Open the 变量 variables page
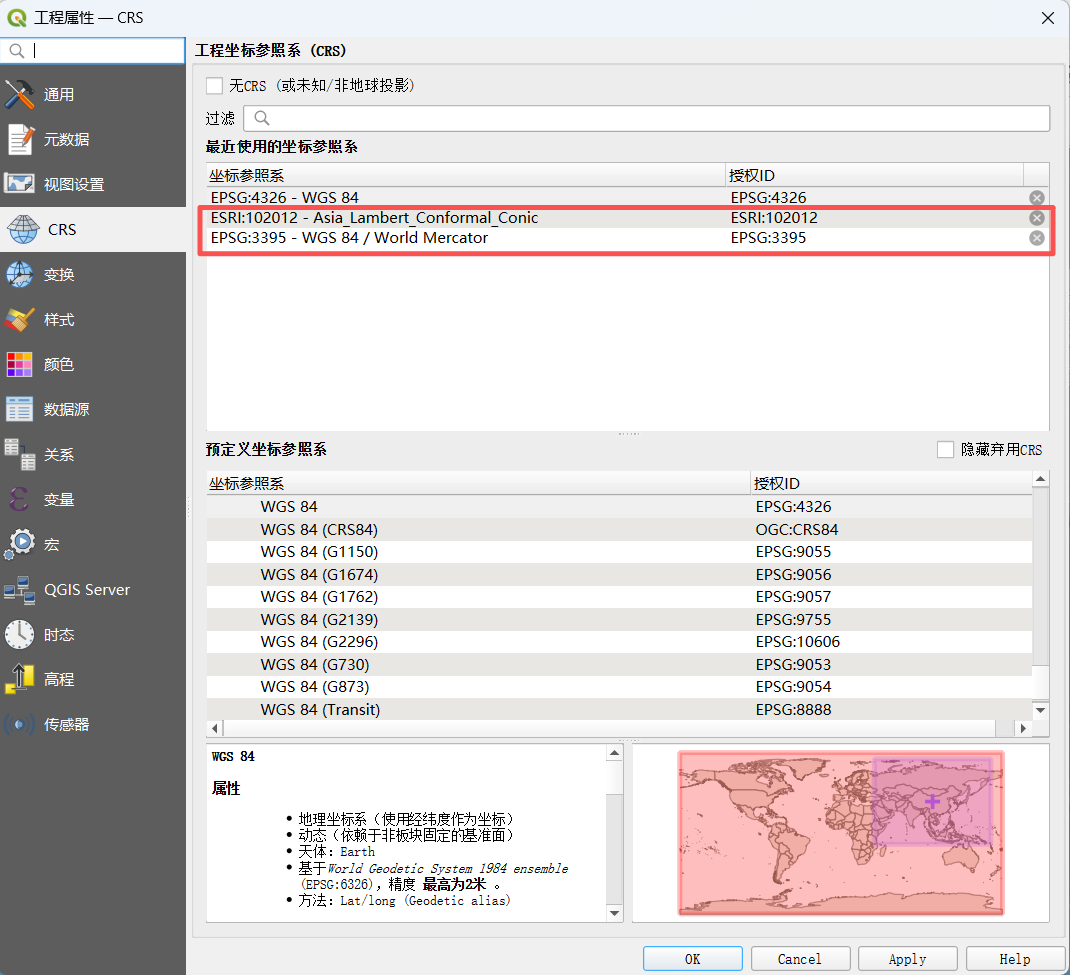 click(93, 499)
